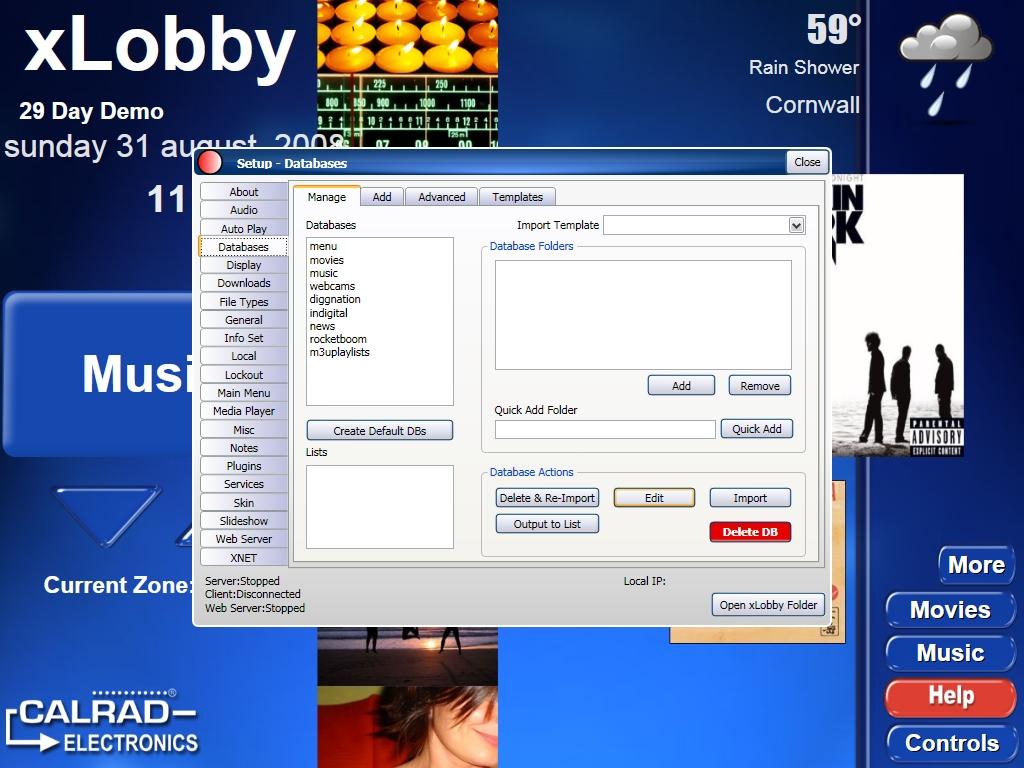1024x768 pixels.
Task: Open Music from xLobby side menu
Action: 950,653
